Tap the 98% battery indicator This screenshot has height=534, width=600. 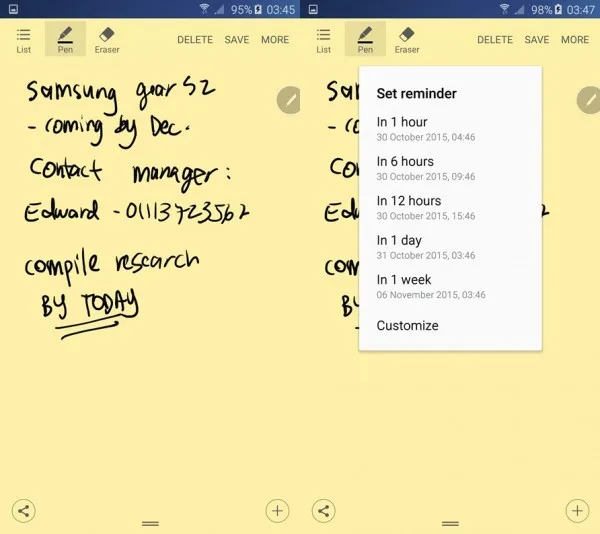pos(546,9)
